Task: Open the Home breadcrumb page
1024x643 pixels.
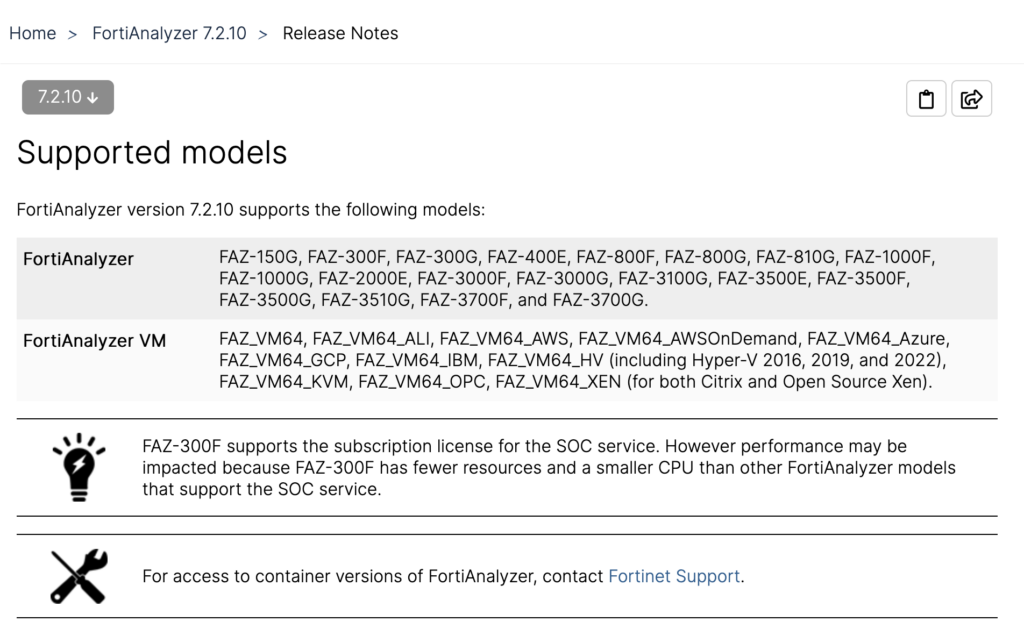Action: click(x=33, y=33)
